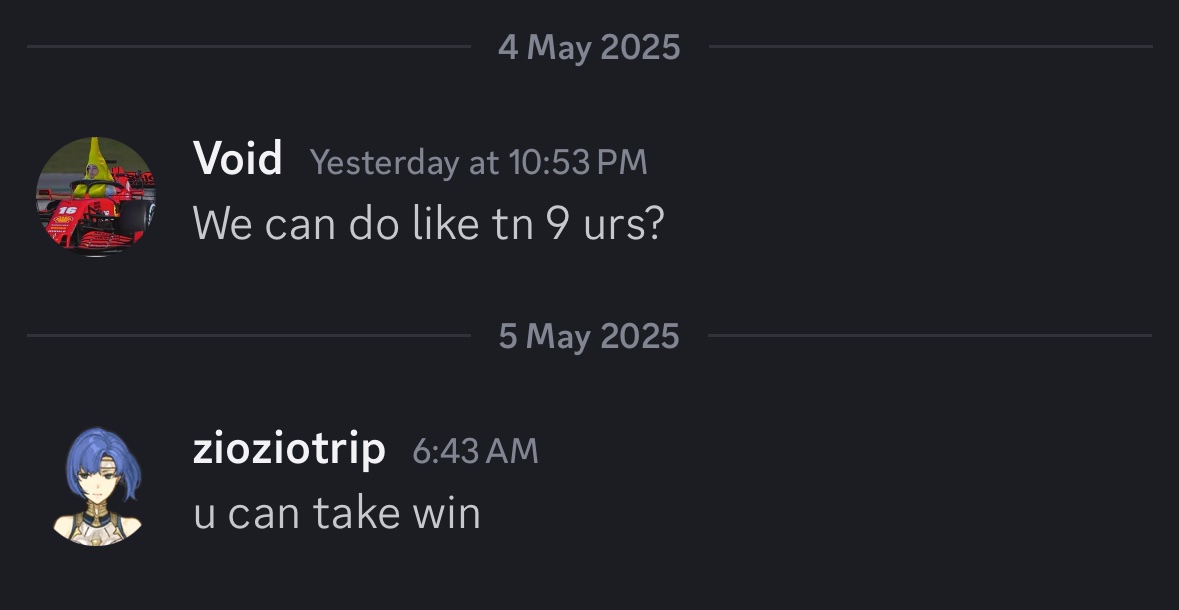Click the divider line right of 4 May 2025

(x=930, y=47)
